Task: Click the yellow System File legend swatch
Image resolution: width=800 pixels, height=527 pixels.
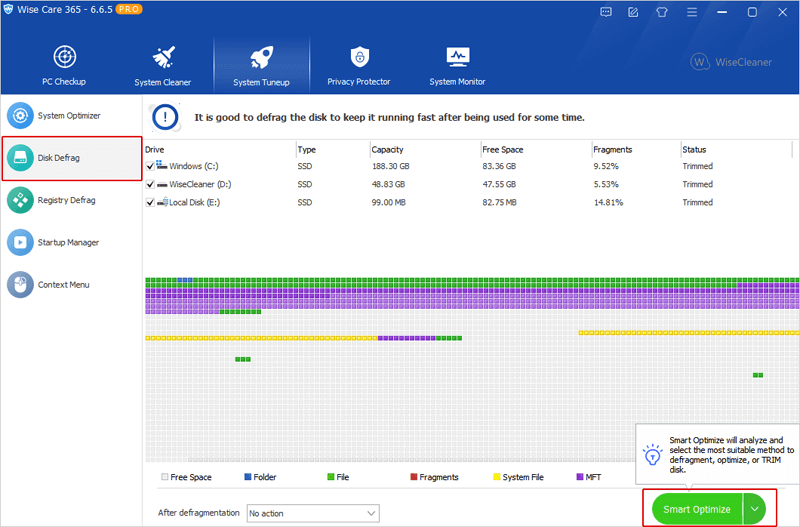Action: (496, 477)
